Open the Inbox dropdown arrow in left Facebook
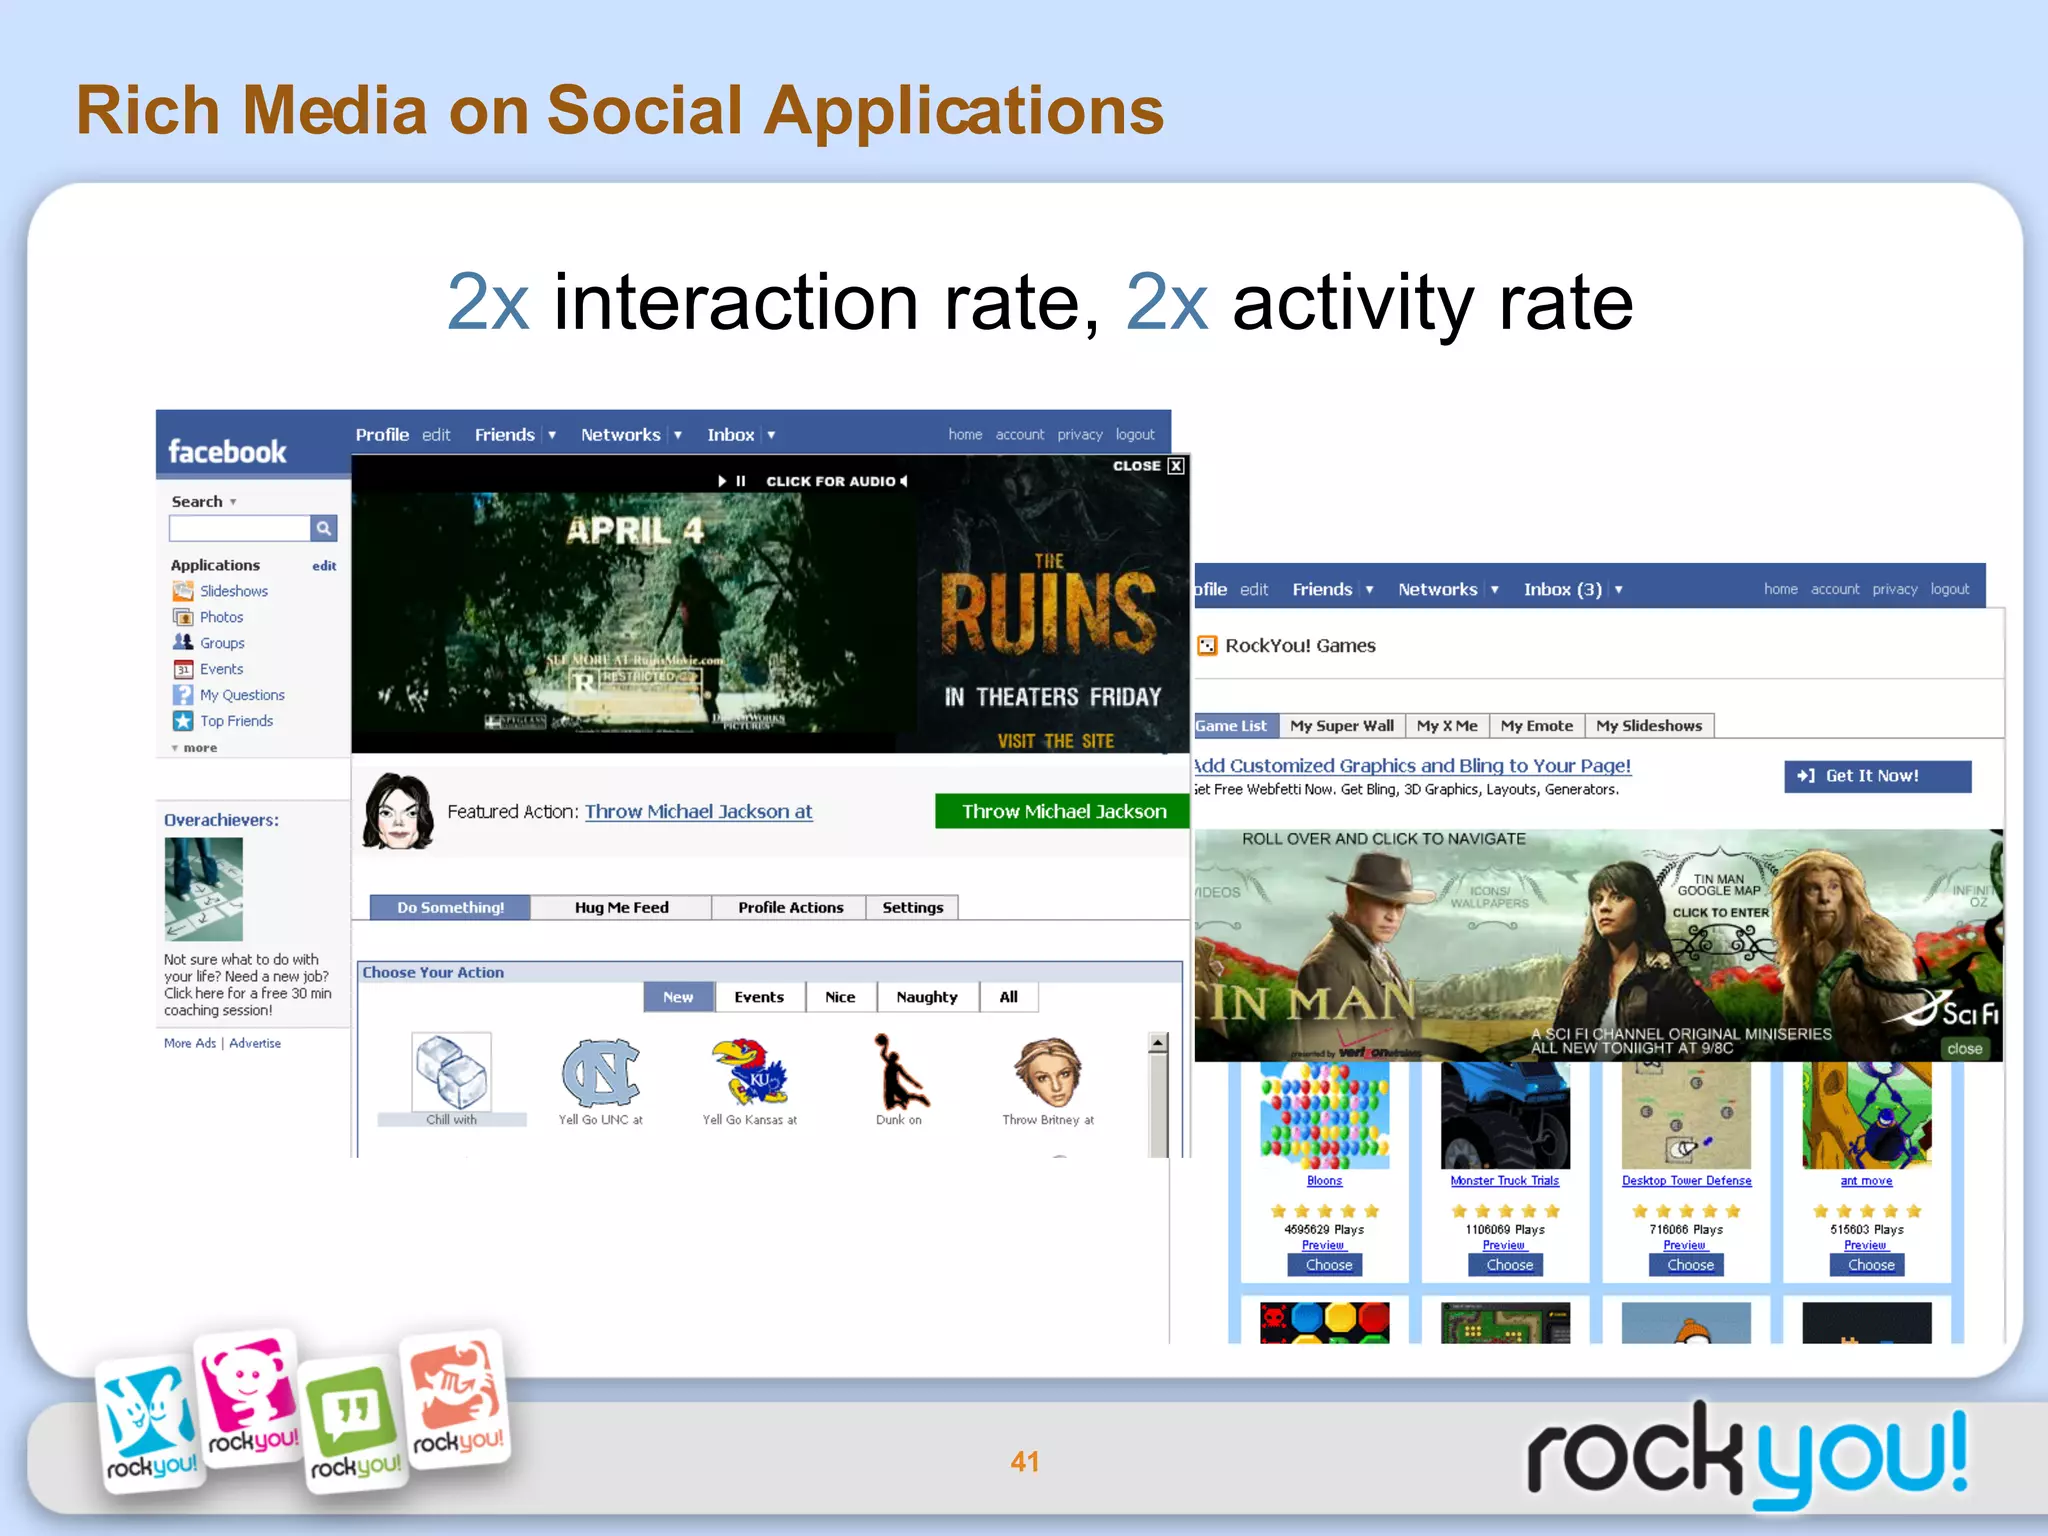This screenshot has width=2048, height=1536. point(771,435)
